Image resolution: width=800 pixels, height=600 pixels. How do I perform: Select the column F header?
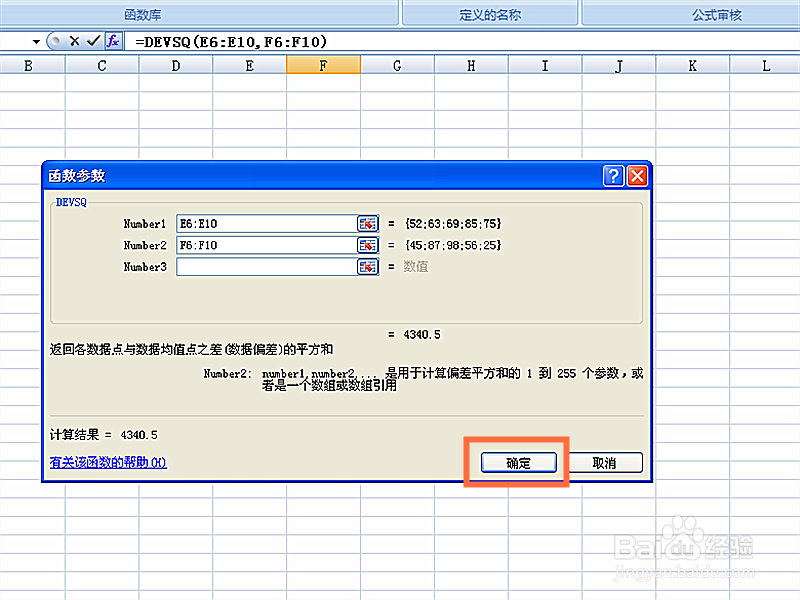(323, 63)
